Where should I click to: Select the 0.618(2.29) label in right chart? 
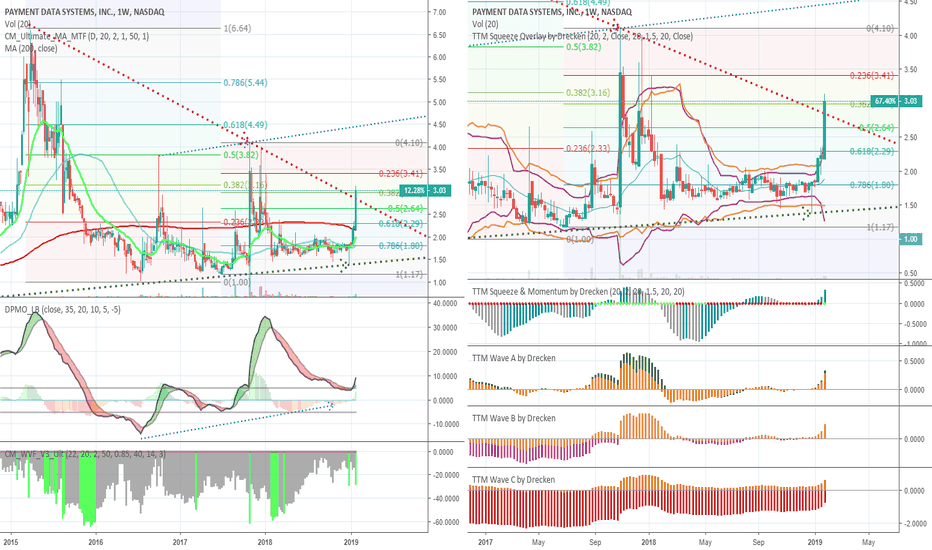871,152
